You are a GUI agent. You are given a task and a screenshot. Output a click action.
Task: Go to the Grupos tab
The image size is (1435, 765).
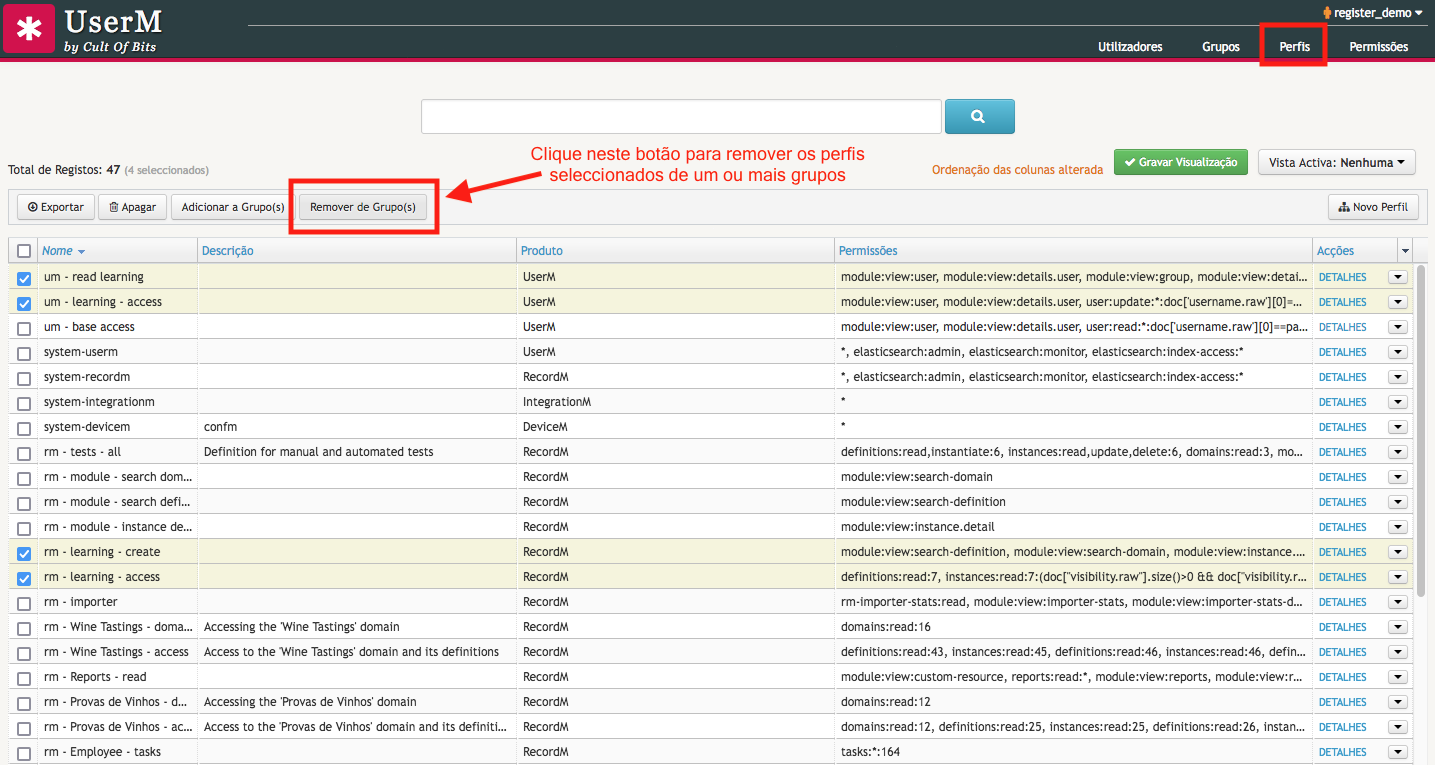1221,47
